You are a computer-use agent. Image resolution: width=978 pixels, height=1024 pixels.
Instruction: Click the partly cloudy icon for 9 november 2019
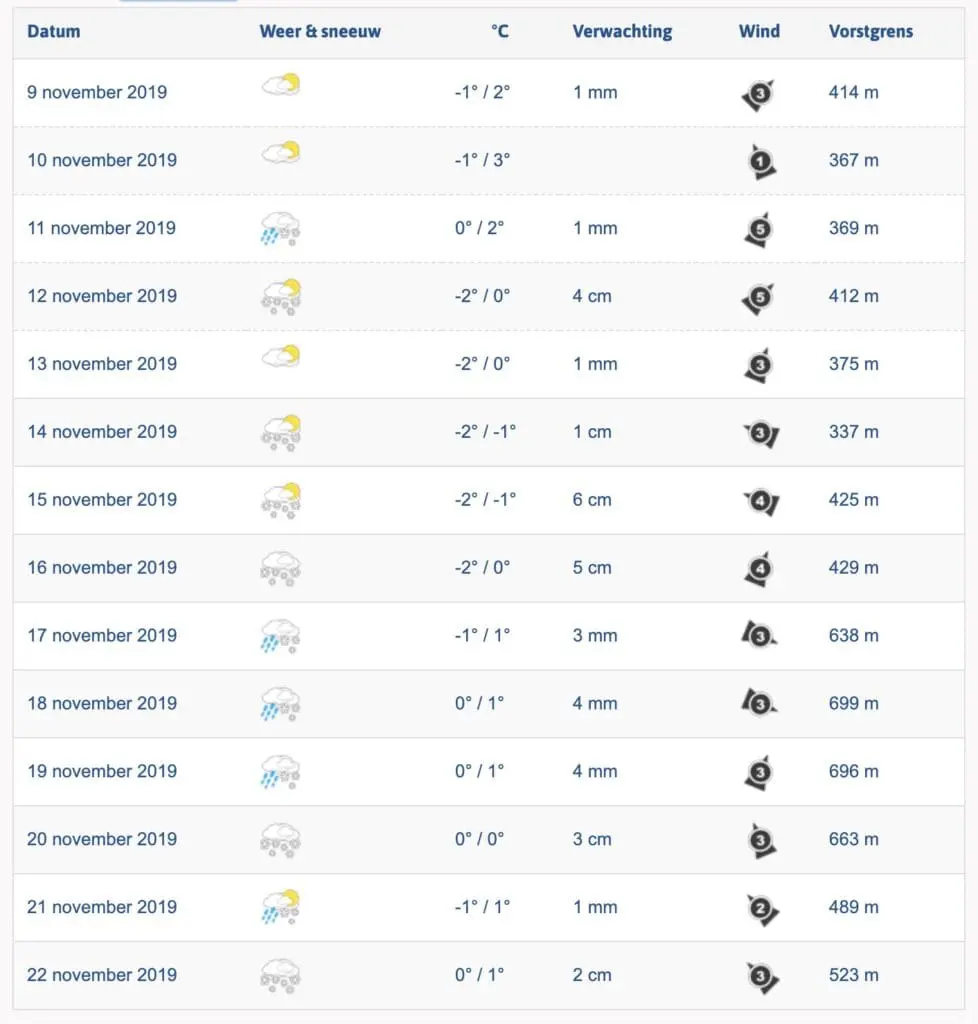pos(281,85)
